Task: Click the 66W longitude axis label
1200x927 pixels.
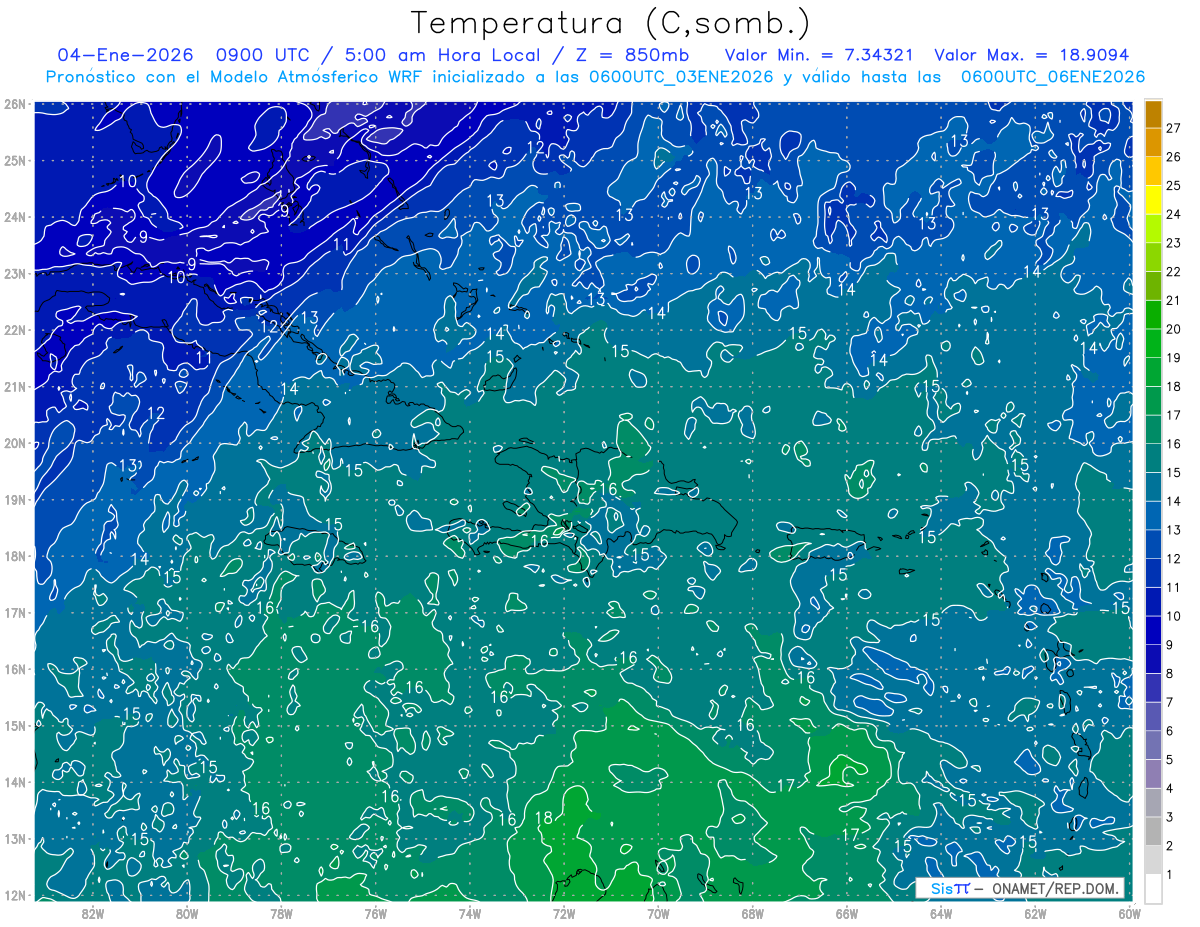Action: point(846,913)
